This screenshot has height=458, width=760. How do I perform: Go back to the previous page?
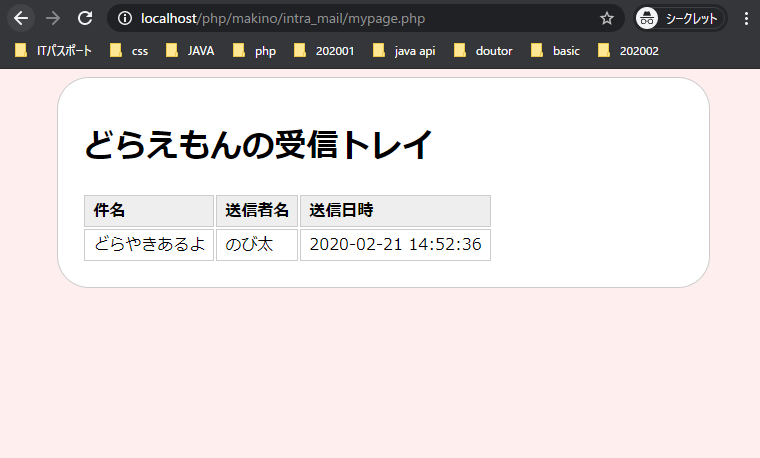21,18
